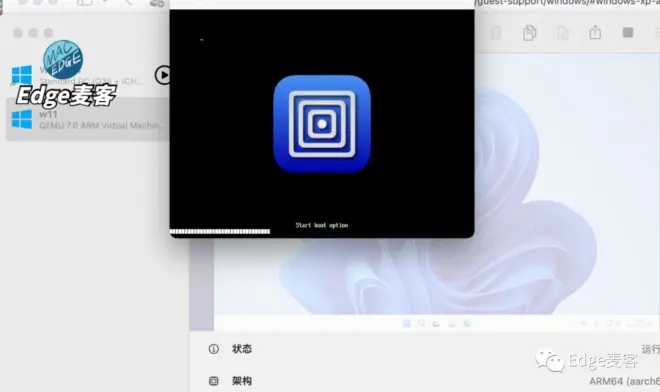Click the Windows logo of w11 VM

point(22,120)
